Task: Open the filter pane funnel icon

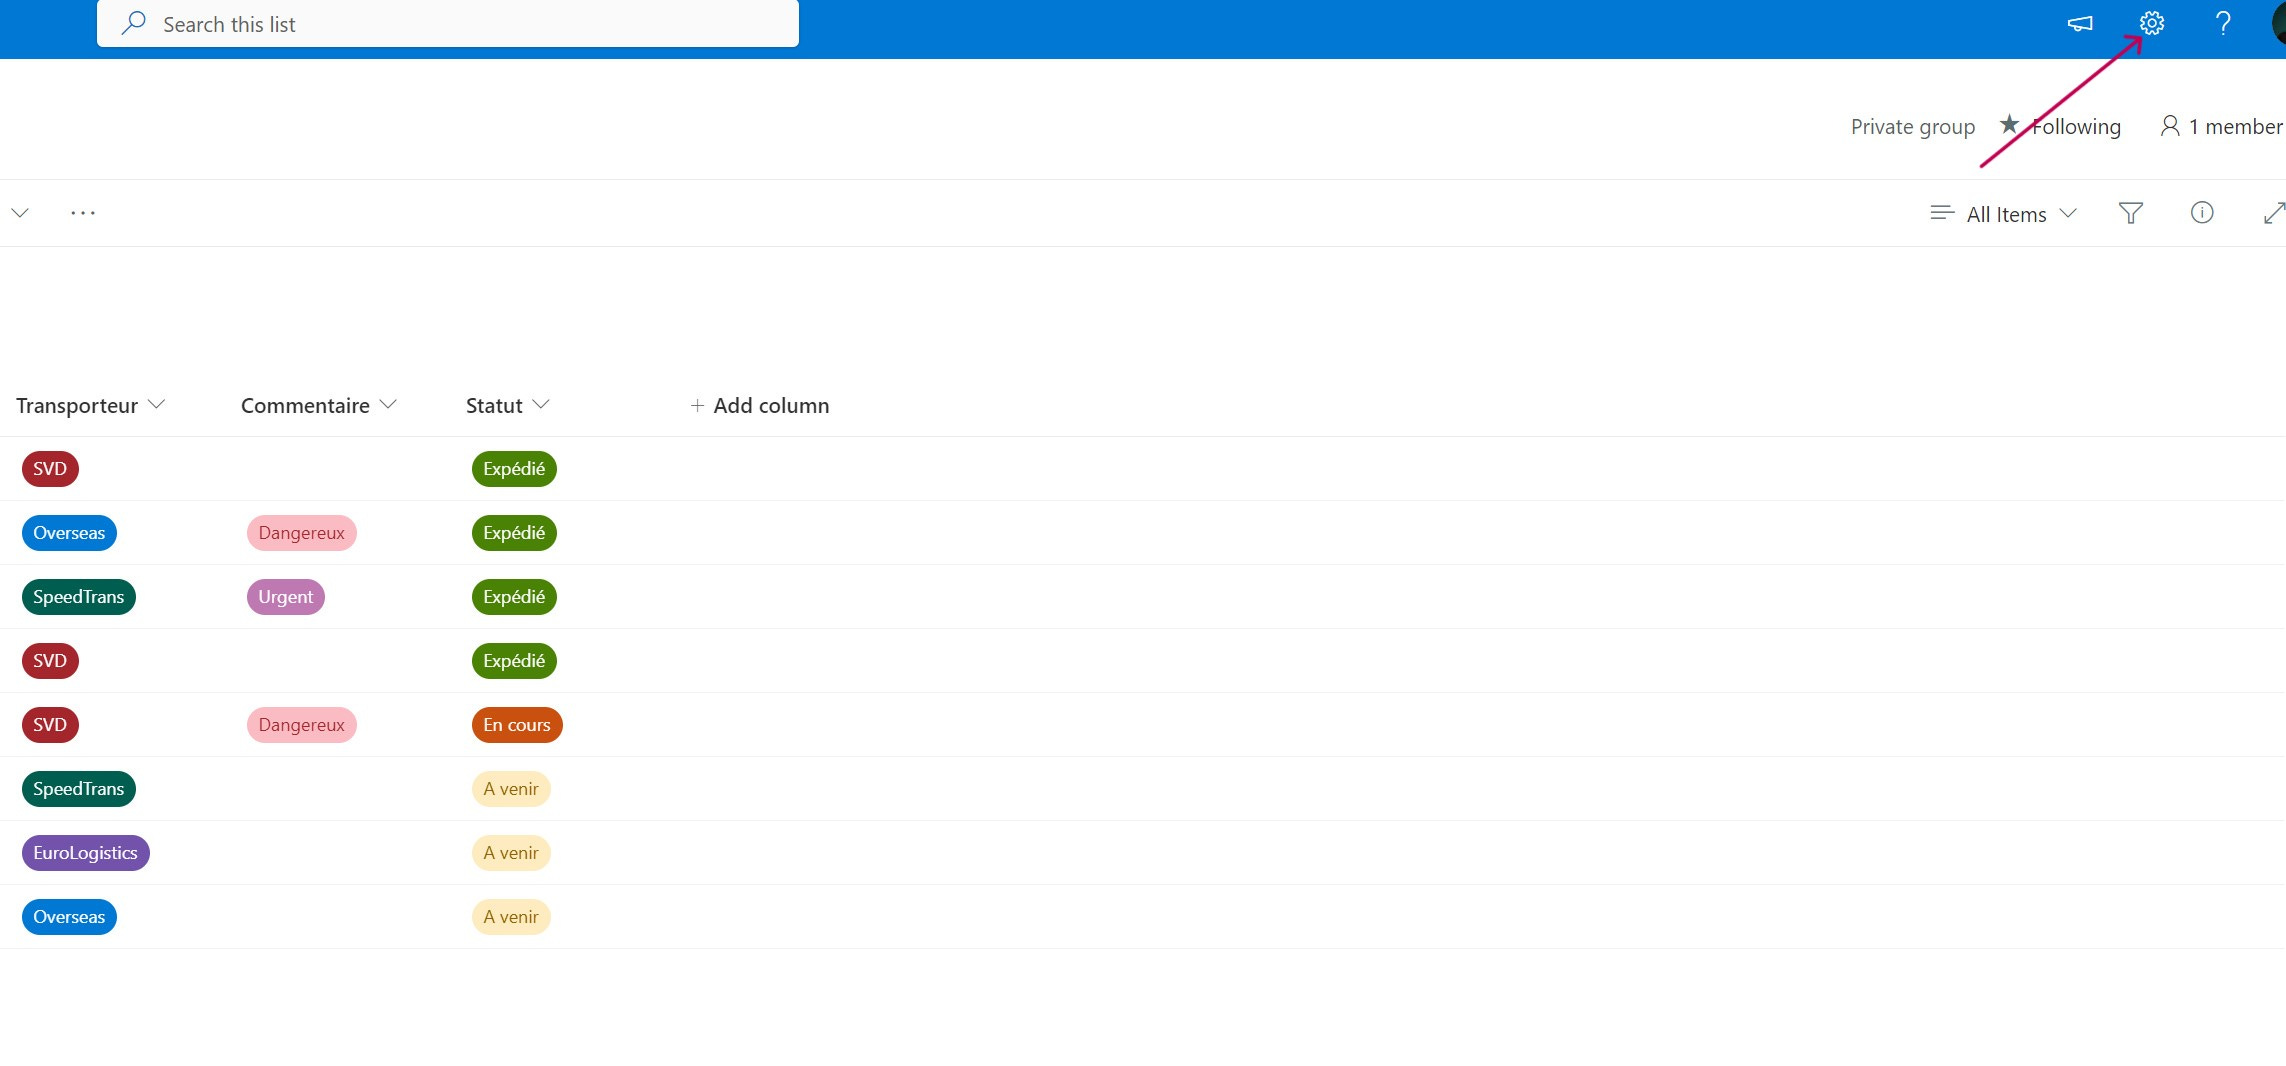Action: (x=2130, y=213)
